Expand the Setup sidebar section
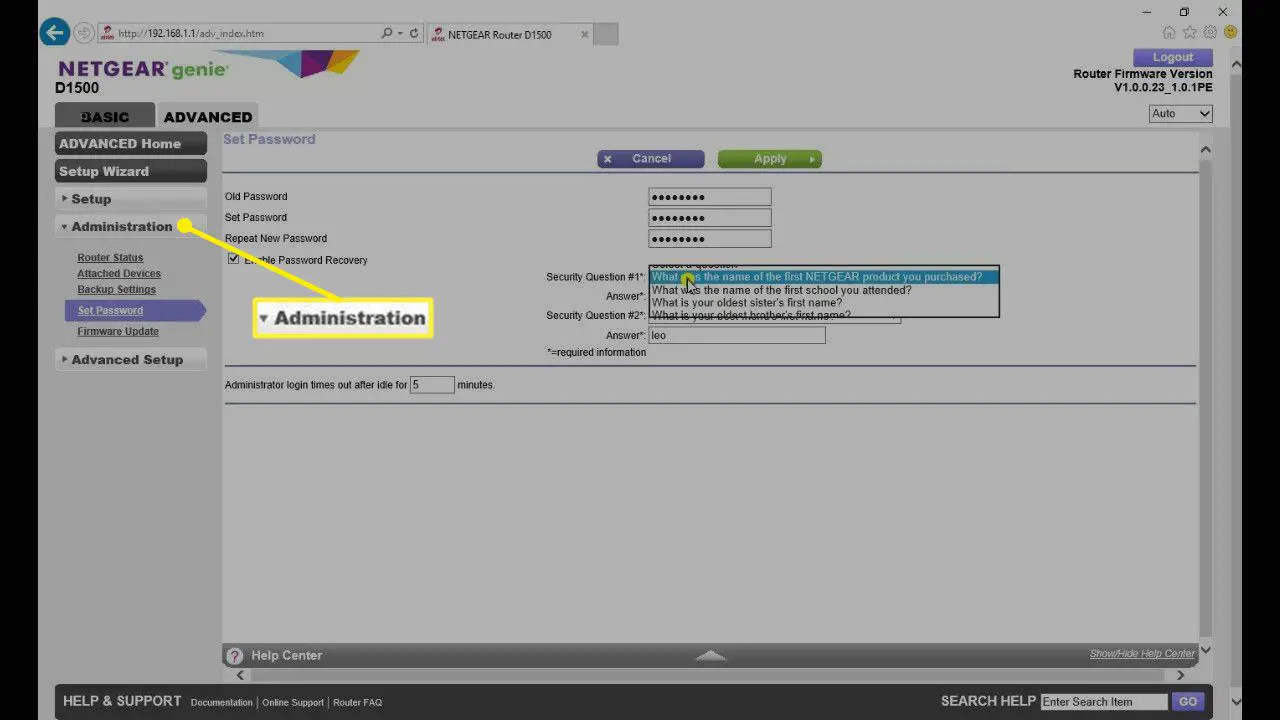 coord(130,199)
